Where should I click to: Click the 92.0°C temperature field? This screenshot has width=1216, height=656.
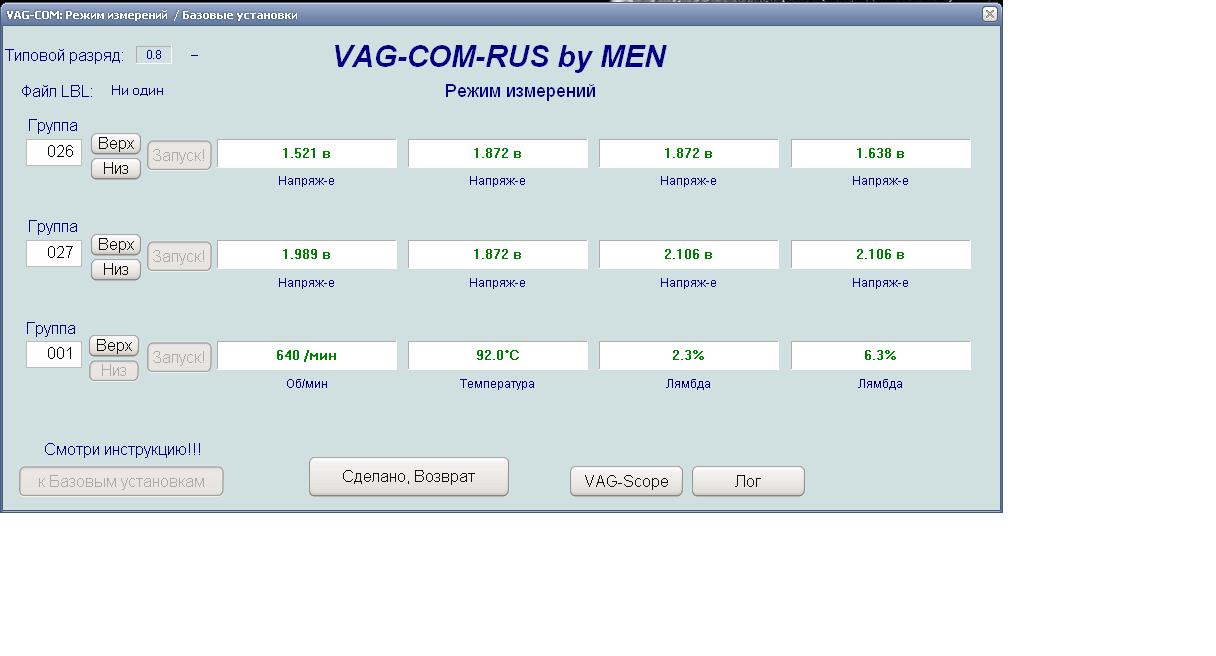(x=498, y=355)
